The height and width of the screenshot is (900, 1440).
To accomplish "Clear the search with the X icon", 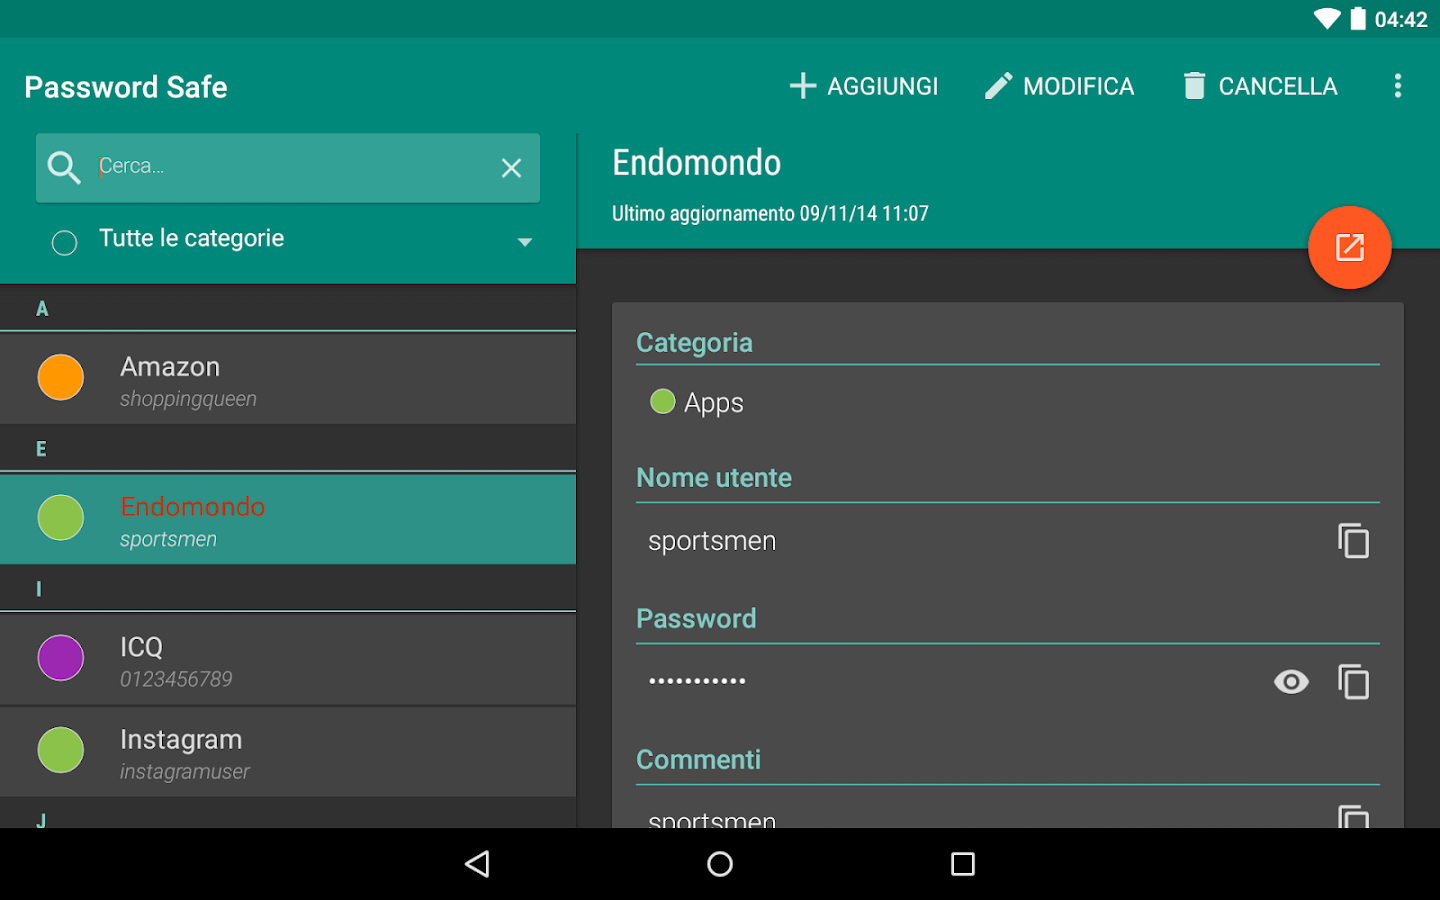I will pos(511,167).
